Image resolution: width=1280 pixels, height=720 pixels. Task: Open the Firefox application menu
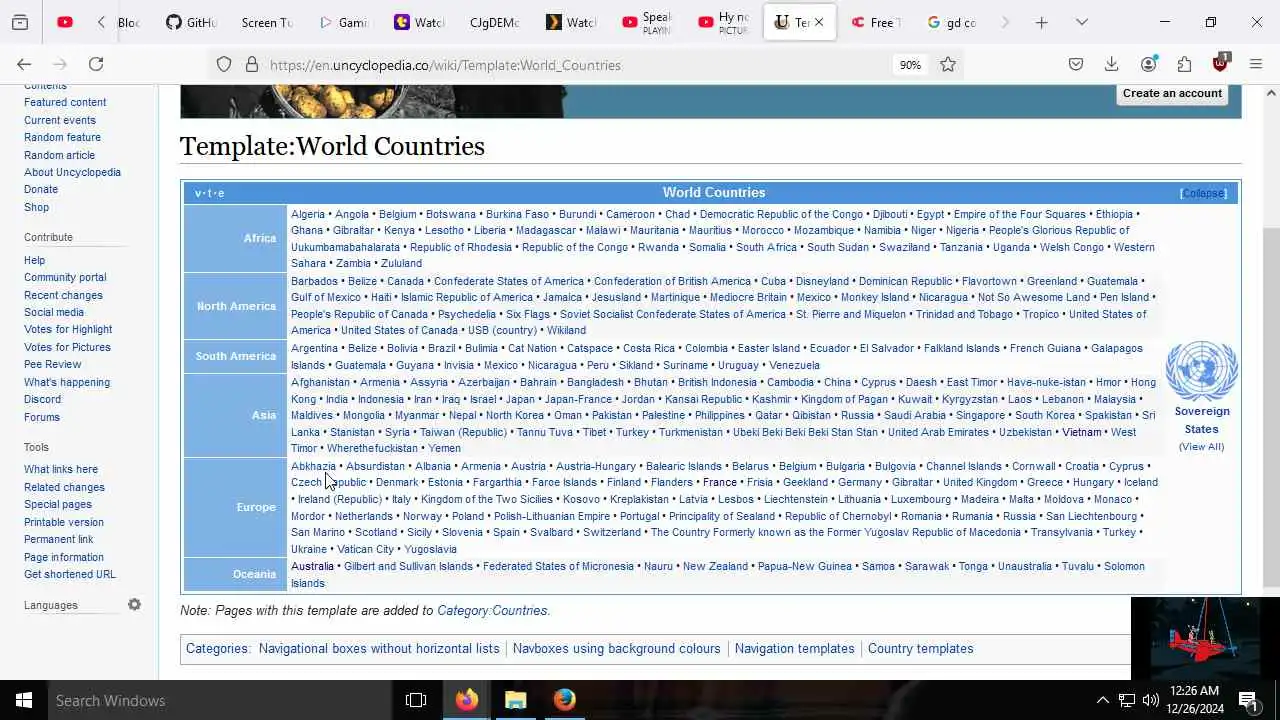1256,64
